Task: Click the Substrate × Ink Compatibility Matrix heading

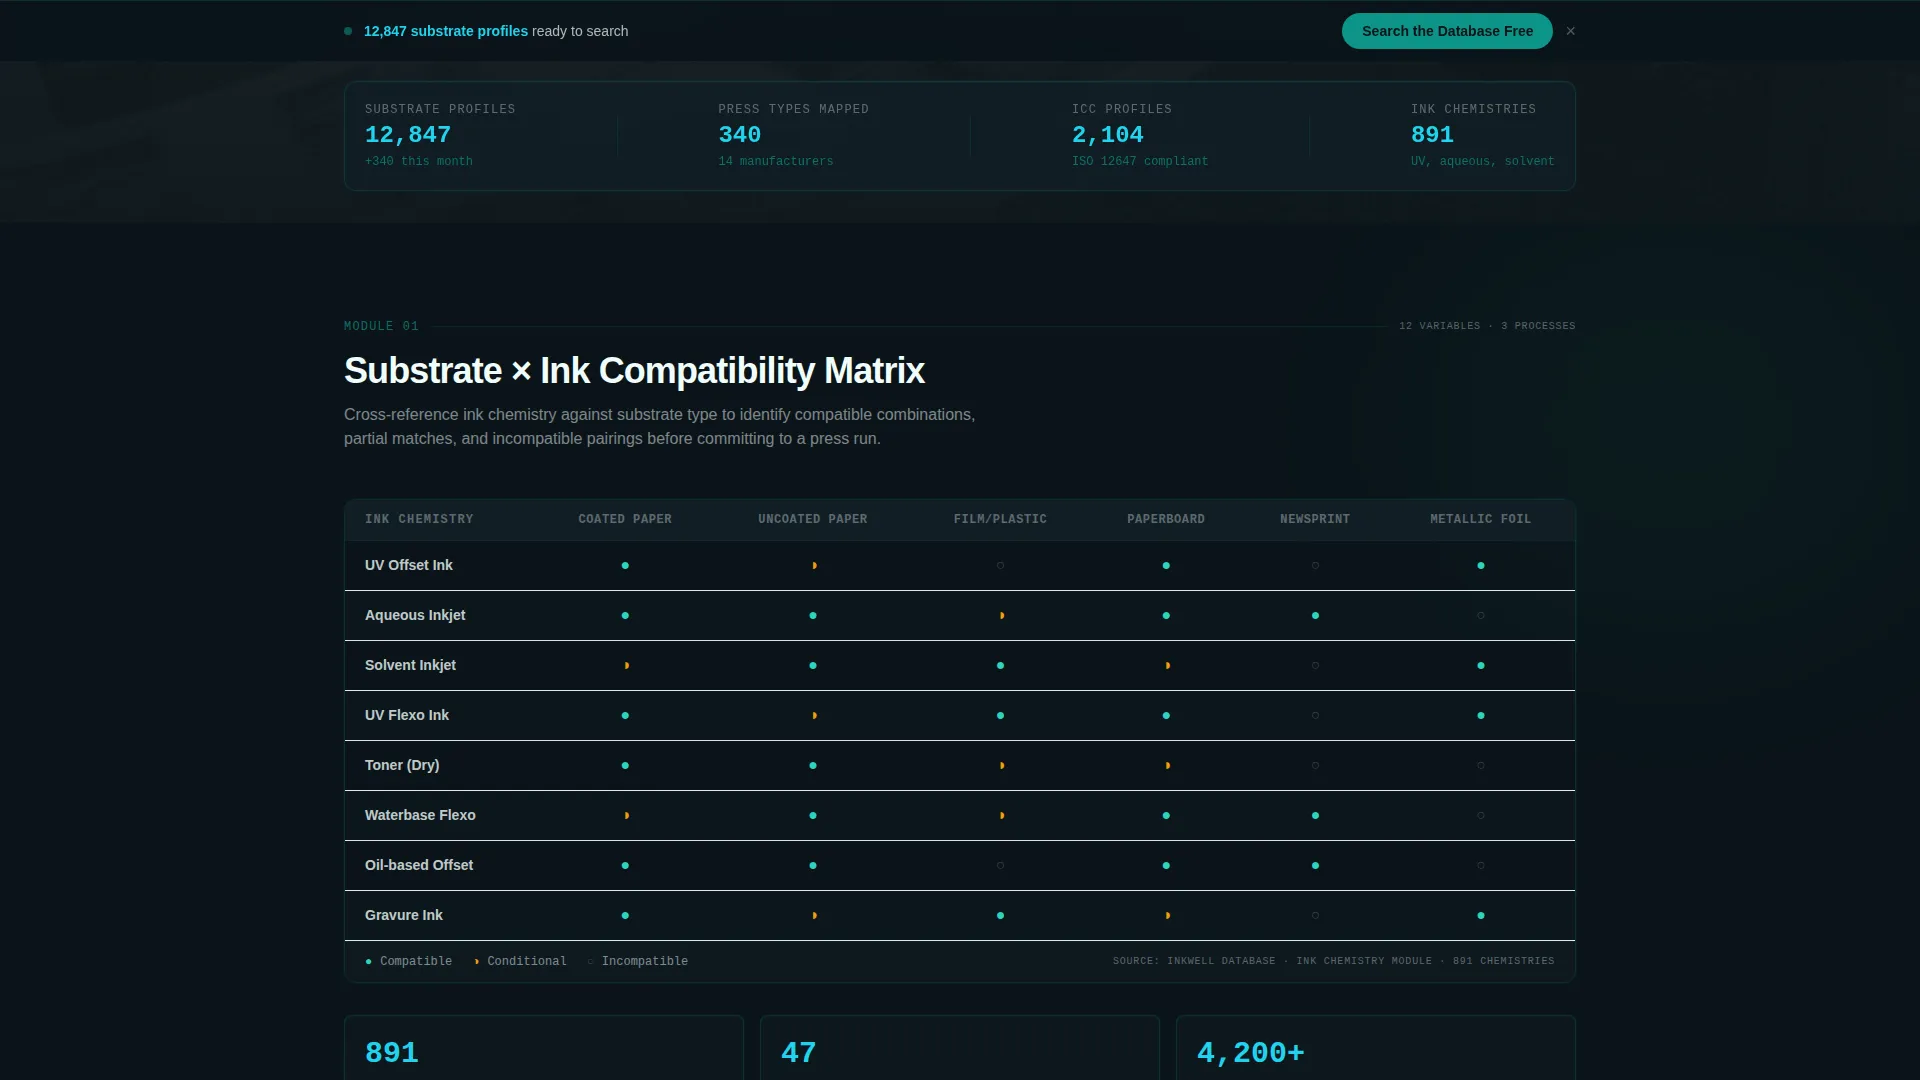Action: tap(634, 371)
